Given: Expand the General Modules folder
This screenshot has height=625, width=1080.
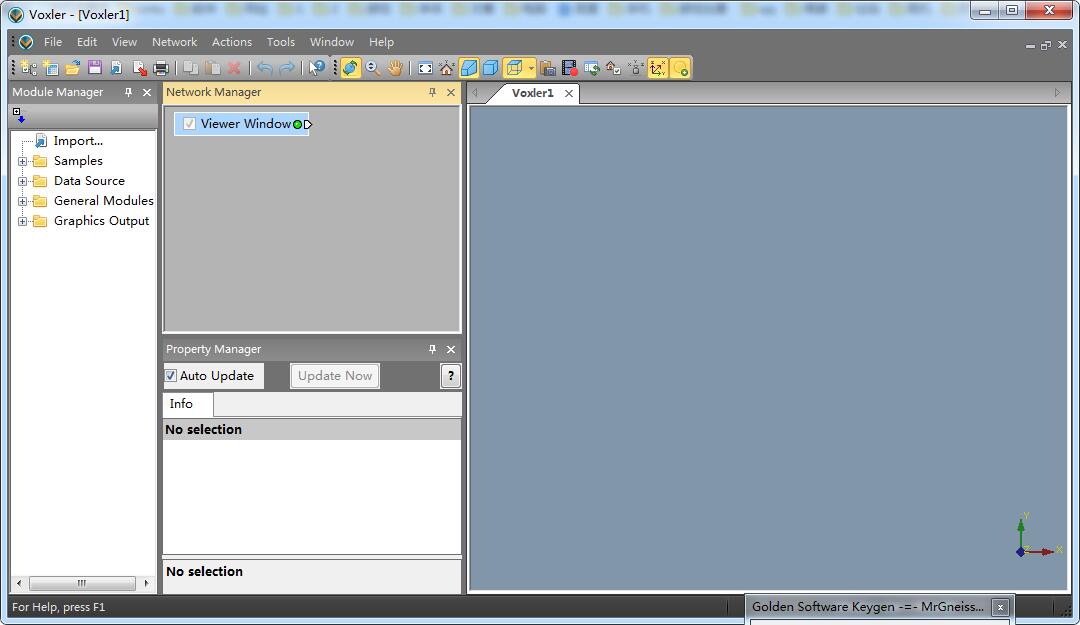Looking at the screenshot, I should tap(23, 201).
